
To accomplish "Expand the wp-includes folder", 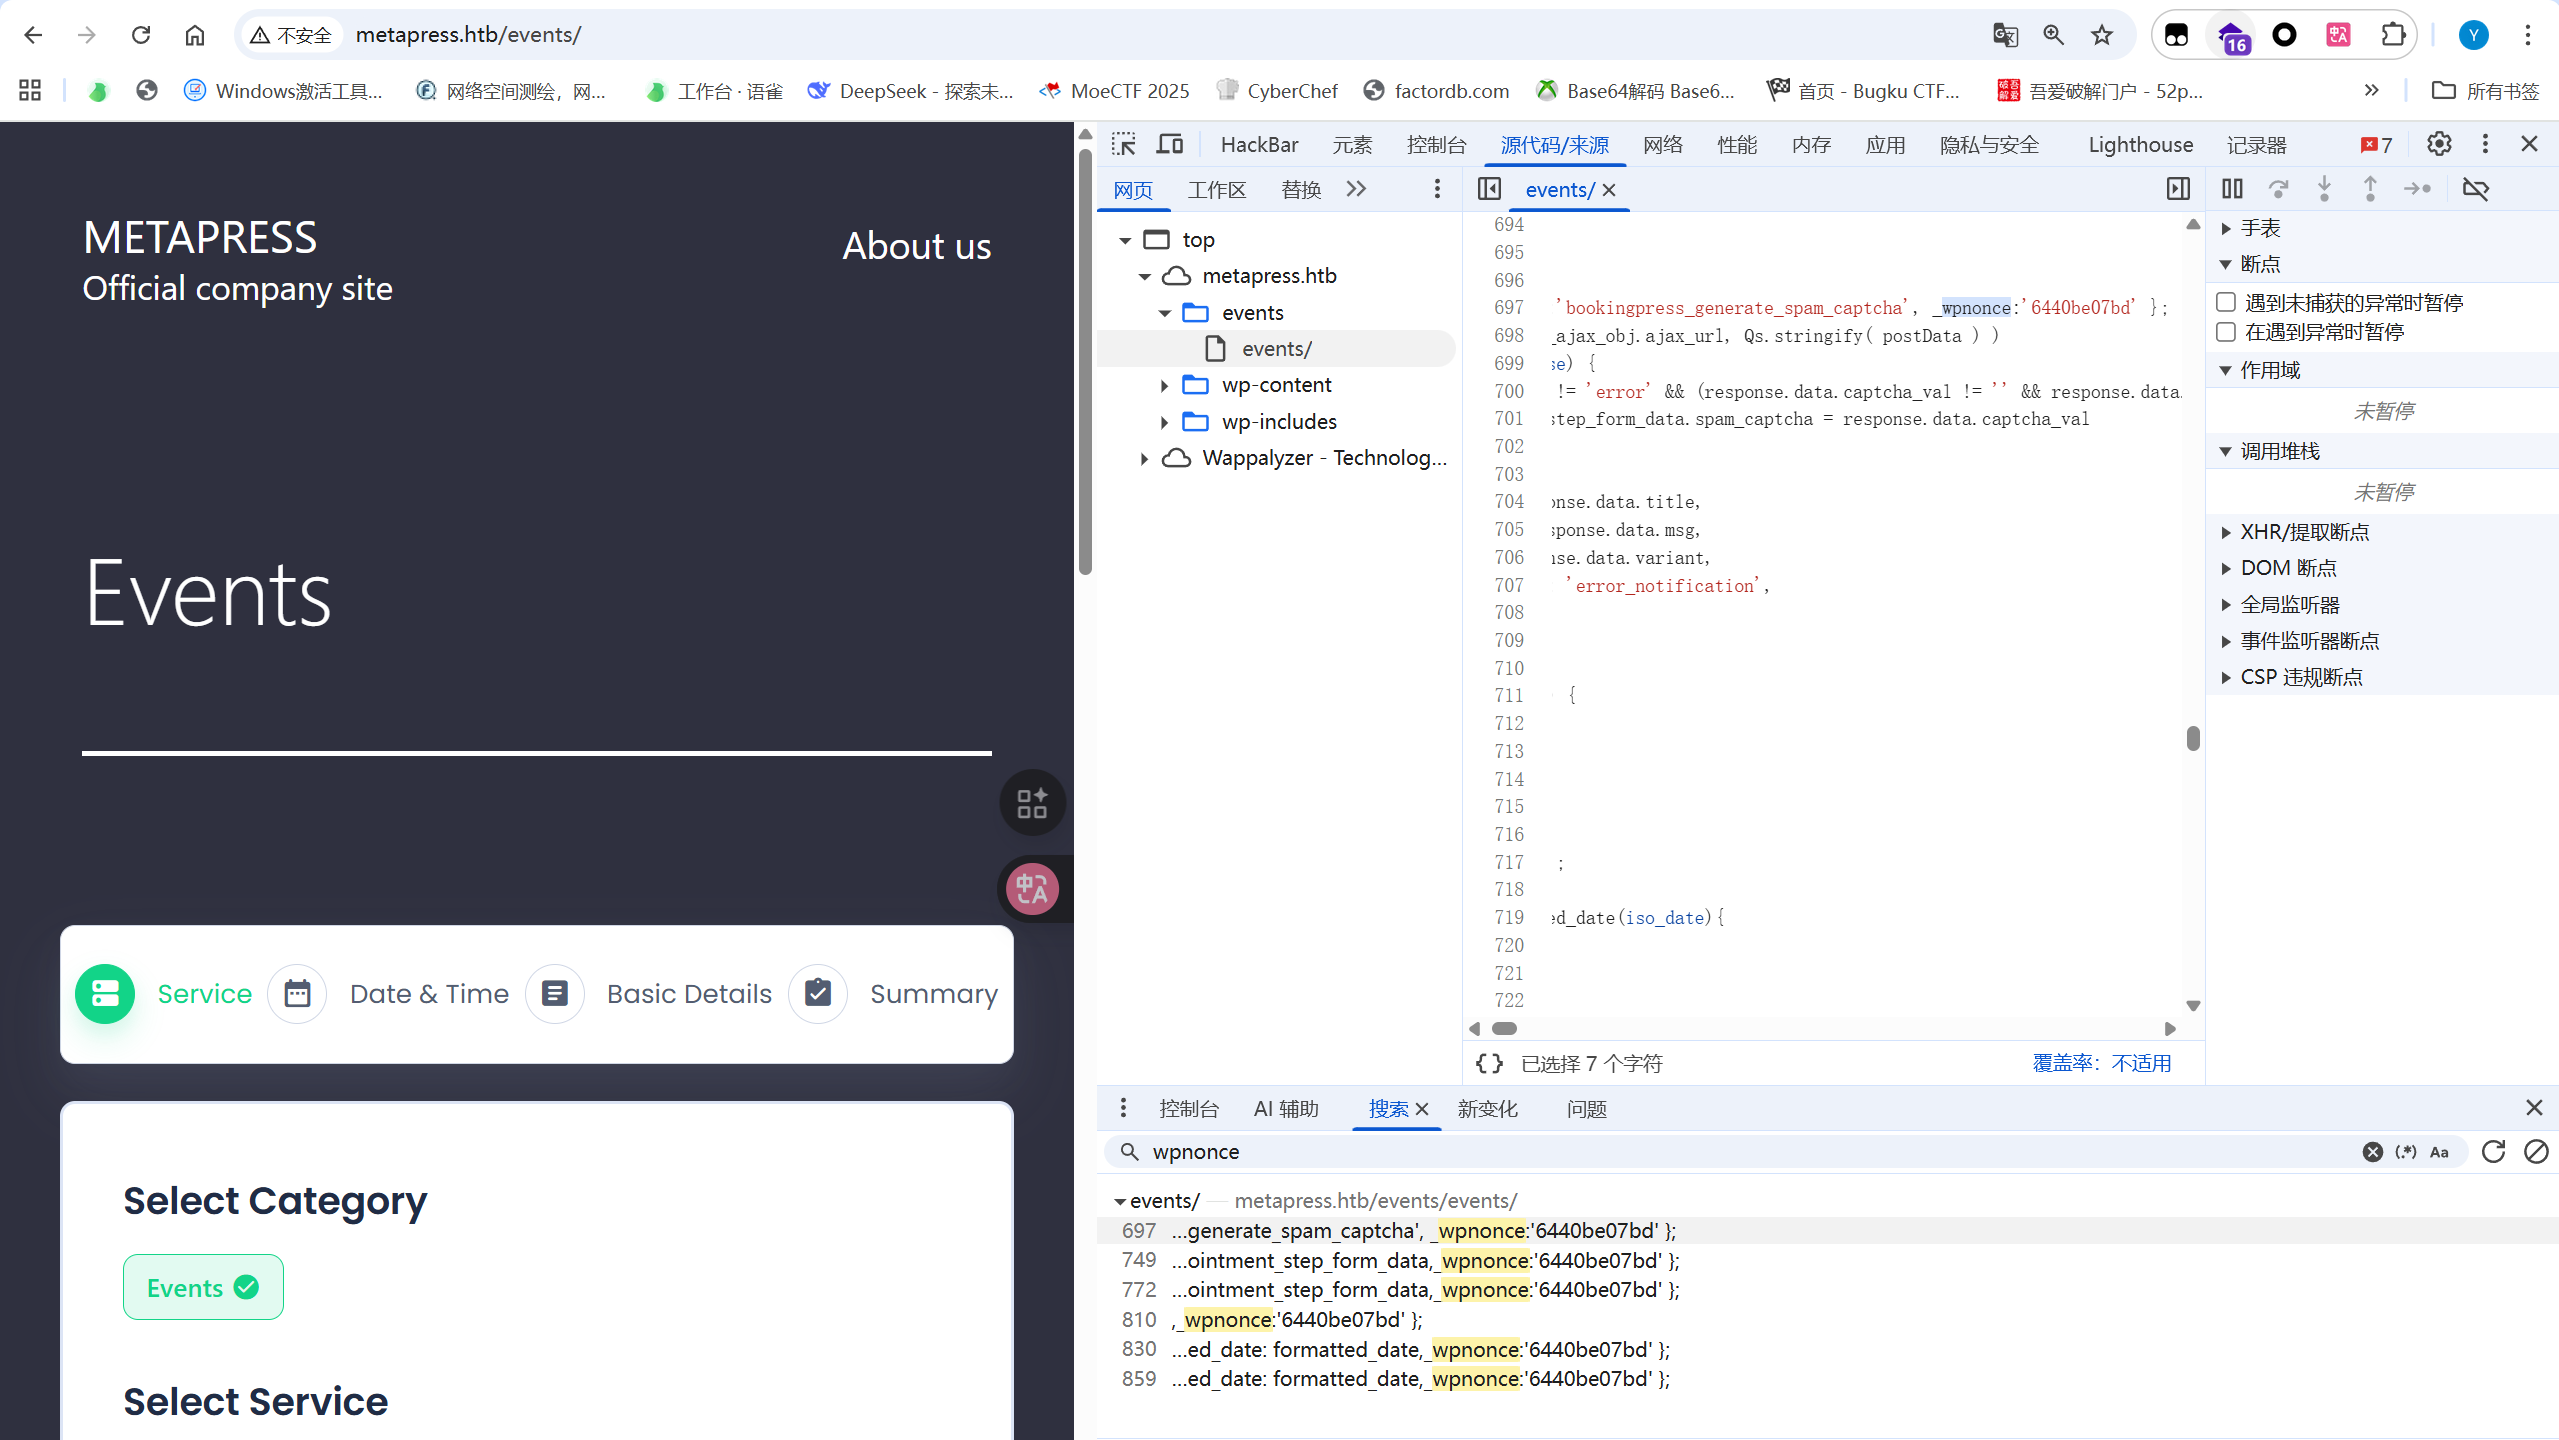I will click(x=1164, y=422).
